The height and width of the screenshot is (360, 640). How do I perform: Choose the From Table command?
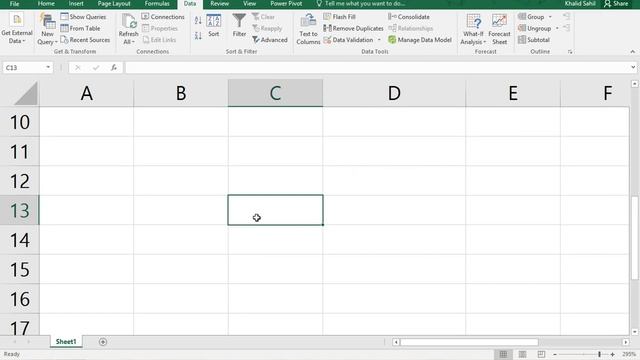(x=80, y=28)
